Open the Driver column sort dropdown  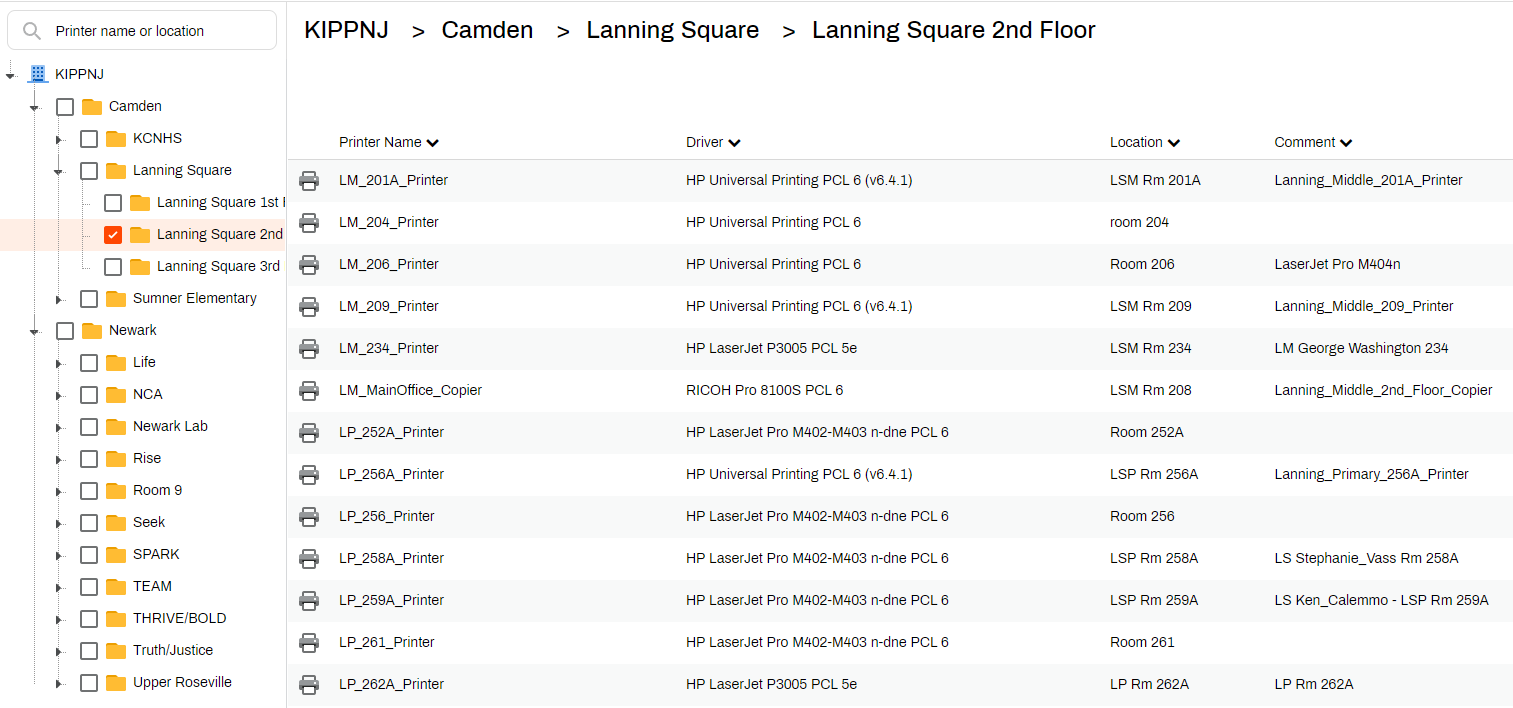click(735, 143)
